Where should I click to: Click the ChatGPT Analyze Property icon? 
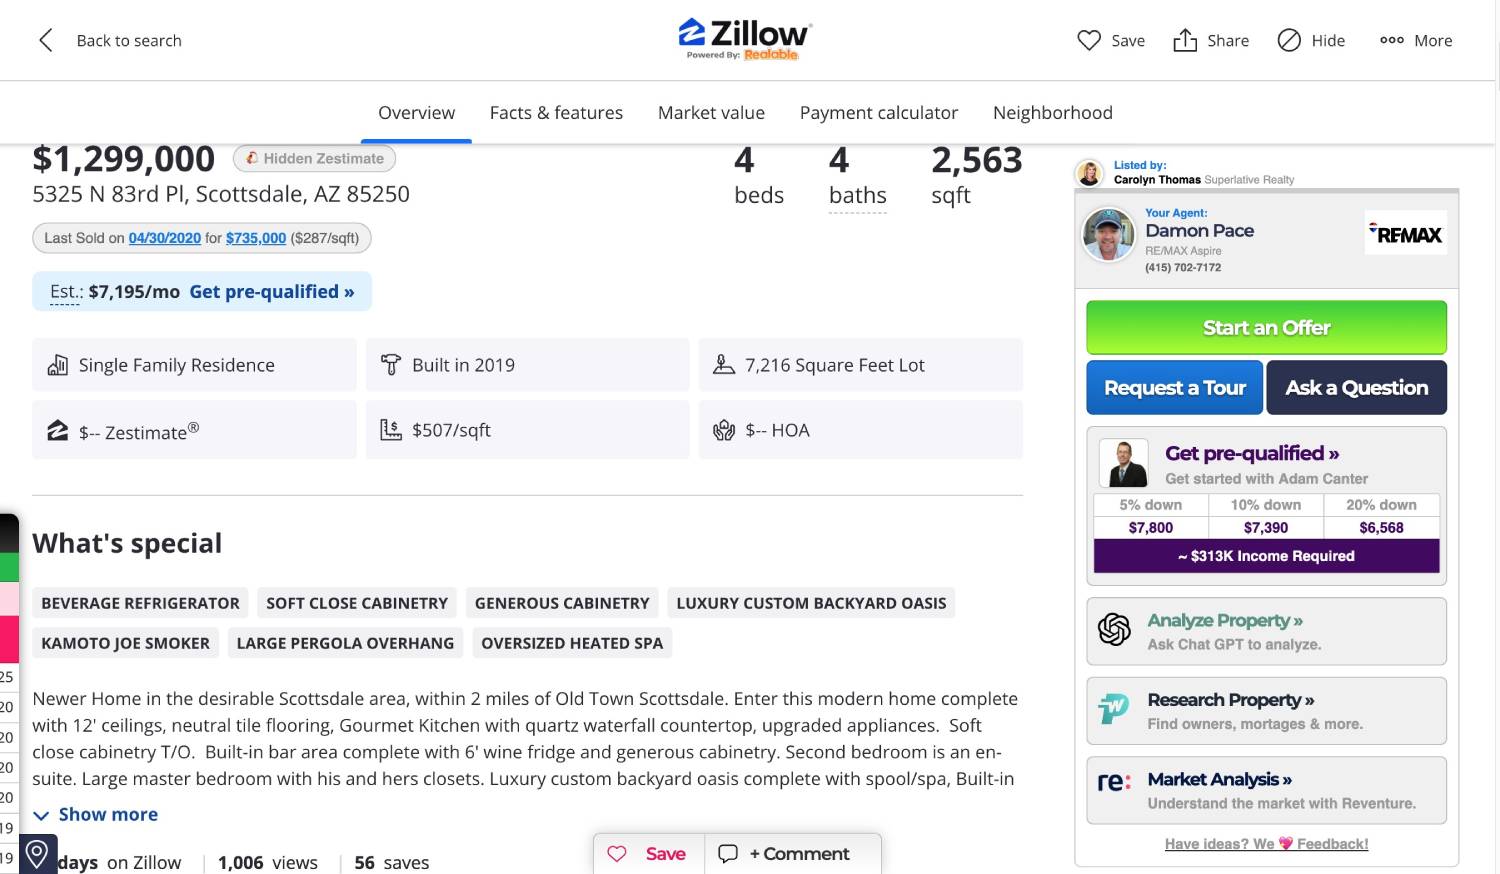pos(1114,630)
